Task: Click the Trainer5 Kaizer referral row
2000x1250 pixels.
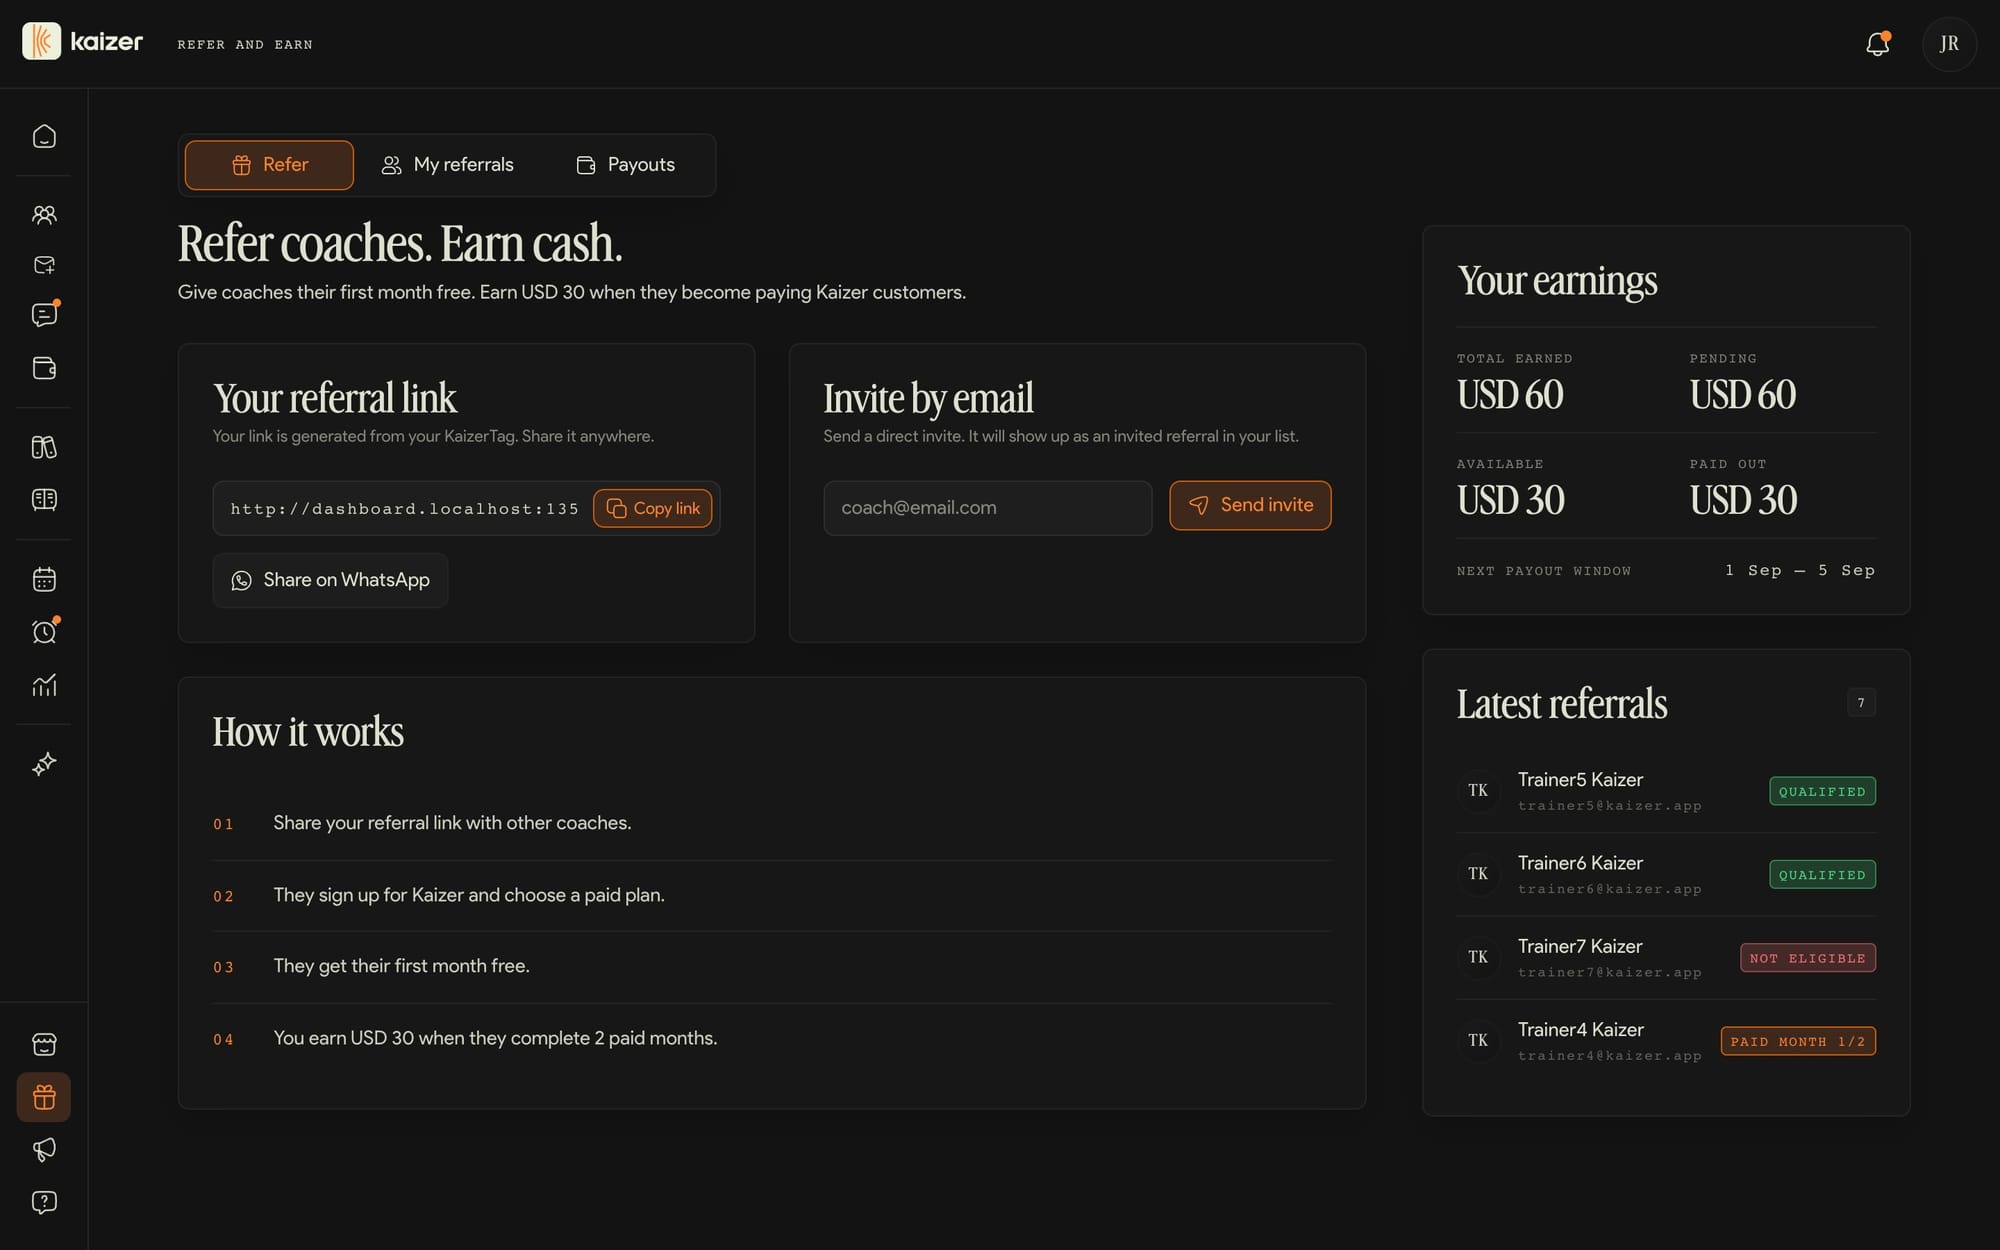Action: click(1666, 791)
